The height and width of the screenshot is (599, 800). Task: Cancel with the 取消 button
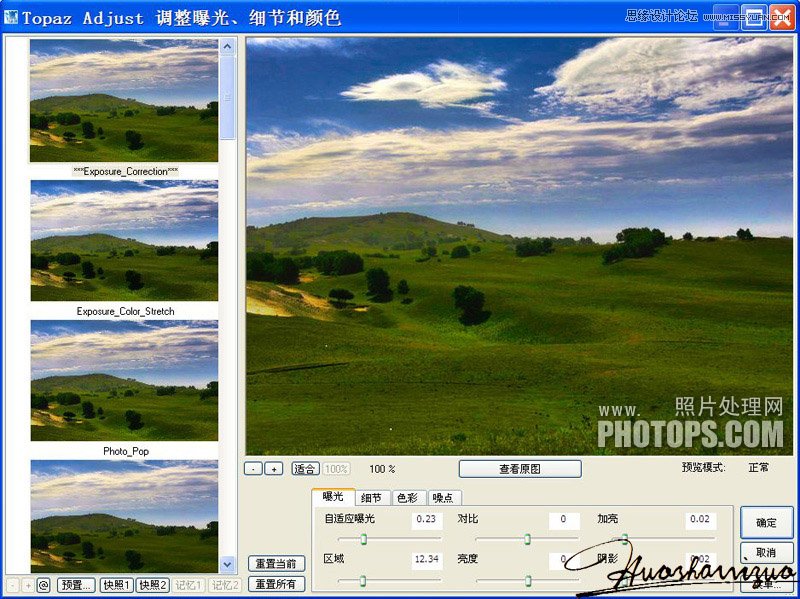coord(766,553)
